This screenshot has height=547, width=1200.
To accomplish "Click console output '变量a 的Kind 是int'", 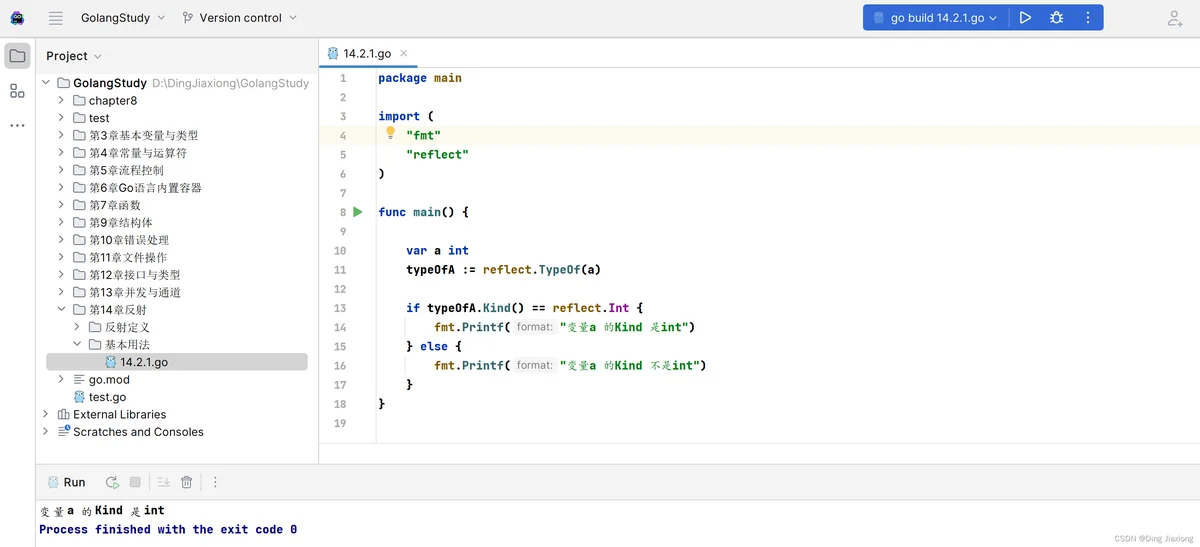I will coord(102,510).
